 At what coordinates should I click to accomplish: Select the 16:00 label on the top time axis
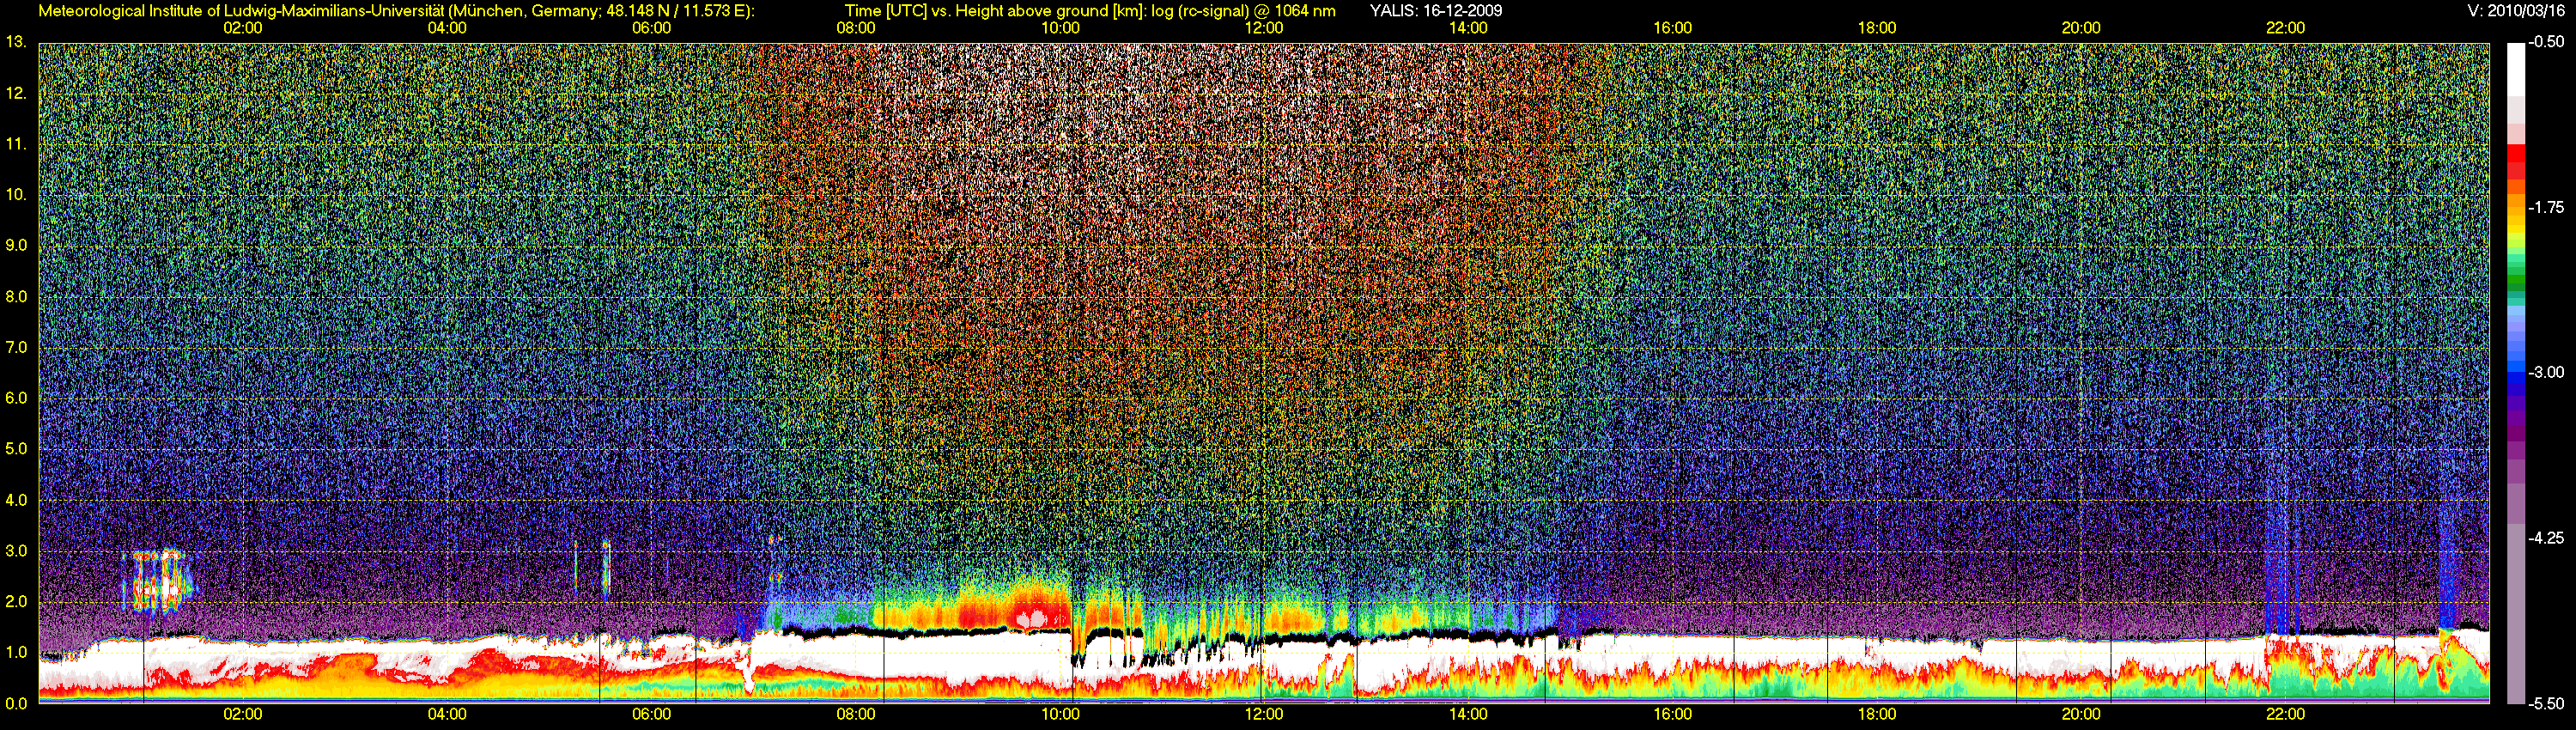pos(1673,28)
